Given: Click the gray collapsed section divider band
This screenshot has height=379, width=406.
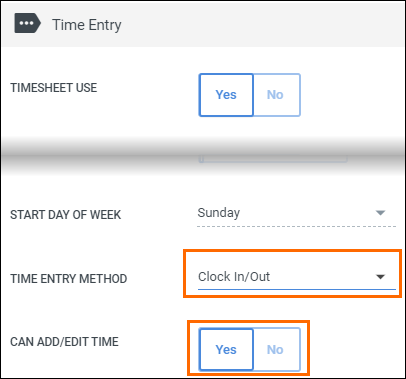Looking at the screenshot, I should point(203,155).
